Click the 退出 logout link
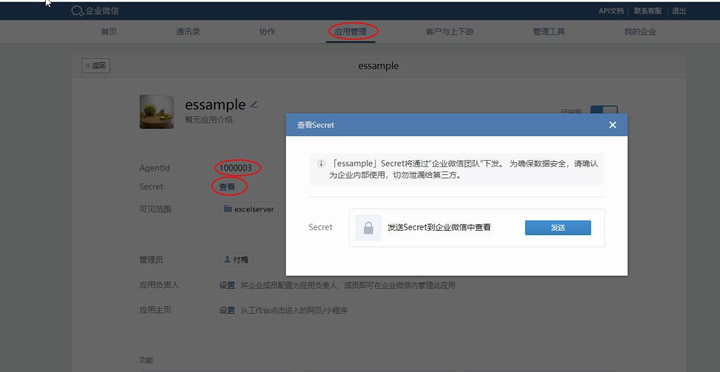The height and width of the screenshot is (372, 720). click(x=679, y=11)
